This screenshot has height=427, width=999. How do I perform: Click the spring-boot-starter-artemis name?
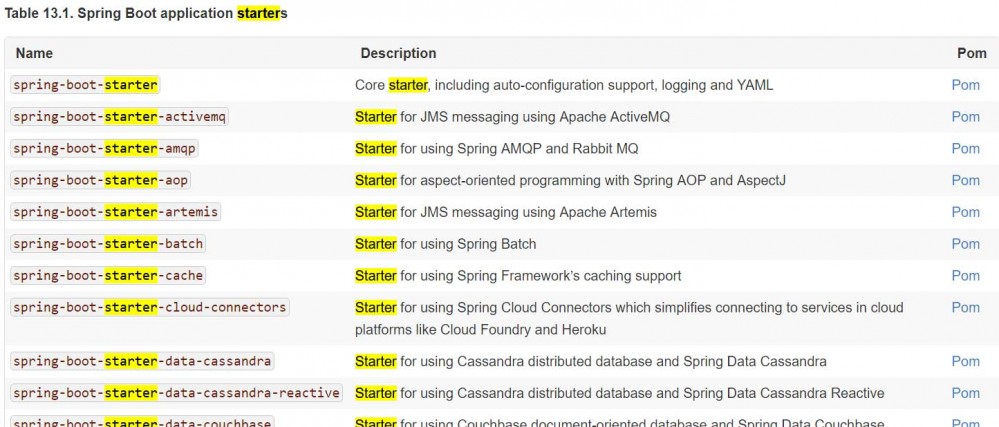pos(116,212)
